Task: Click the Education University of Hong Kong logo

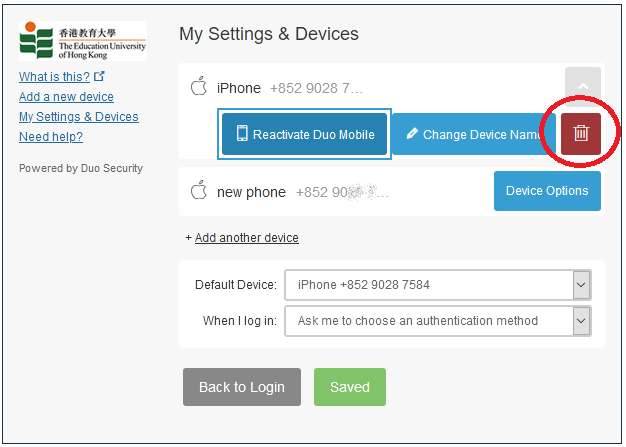Action: click(x=82, y=41)
